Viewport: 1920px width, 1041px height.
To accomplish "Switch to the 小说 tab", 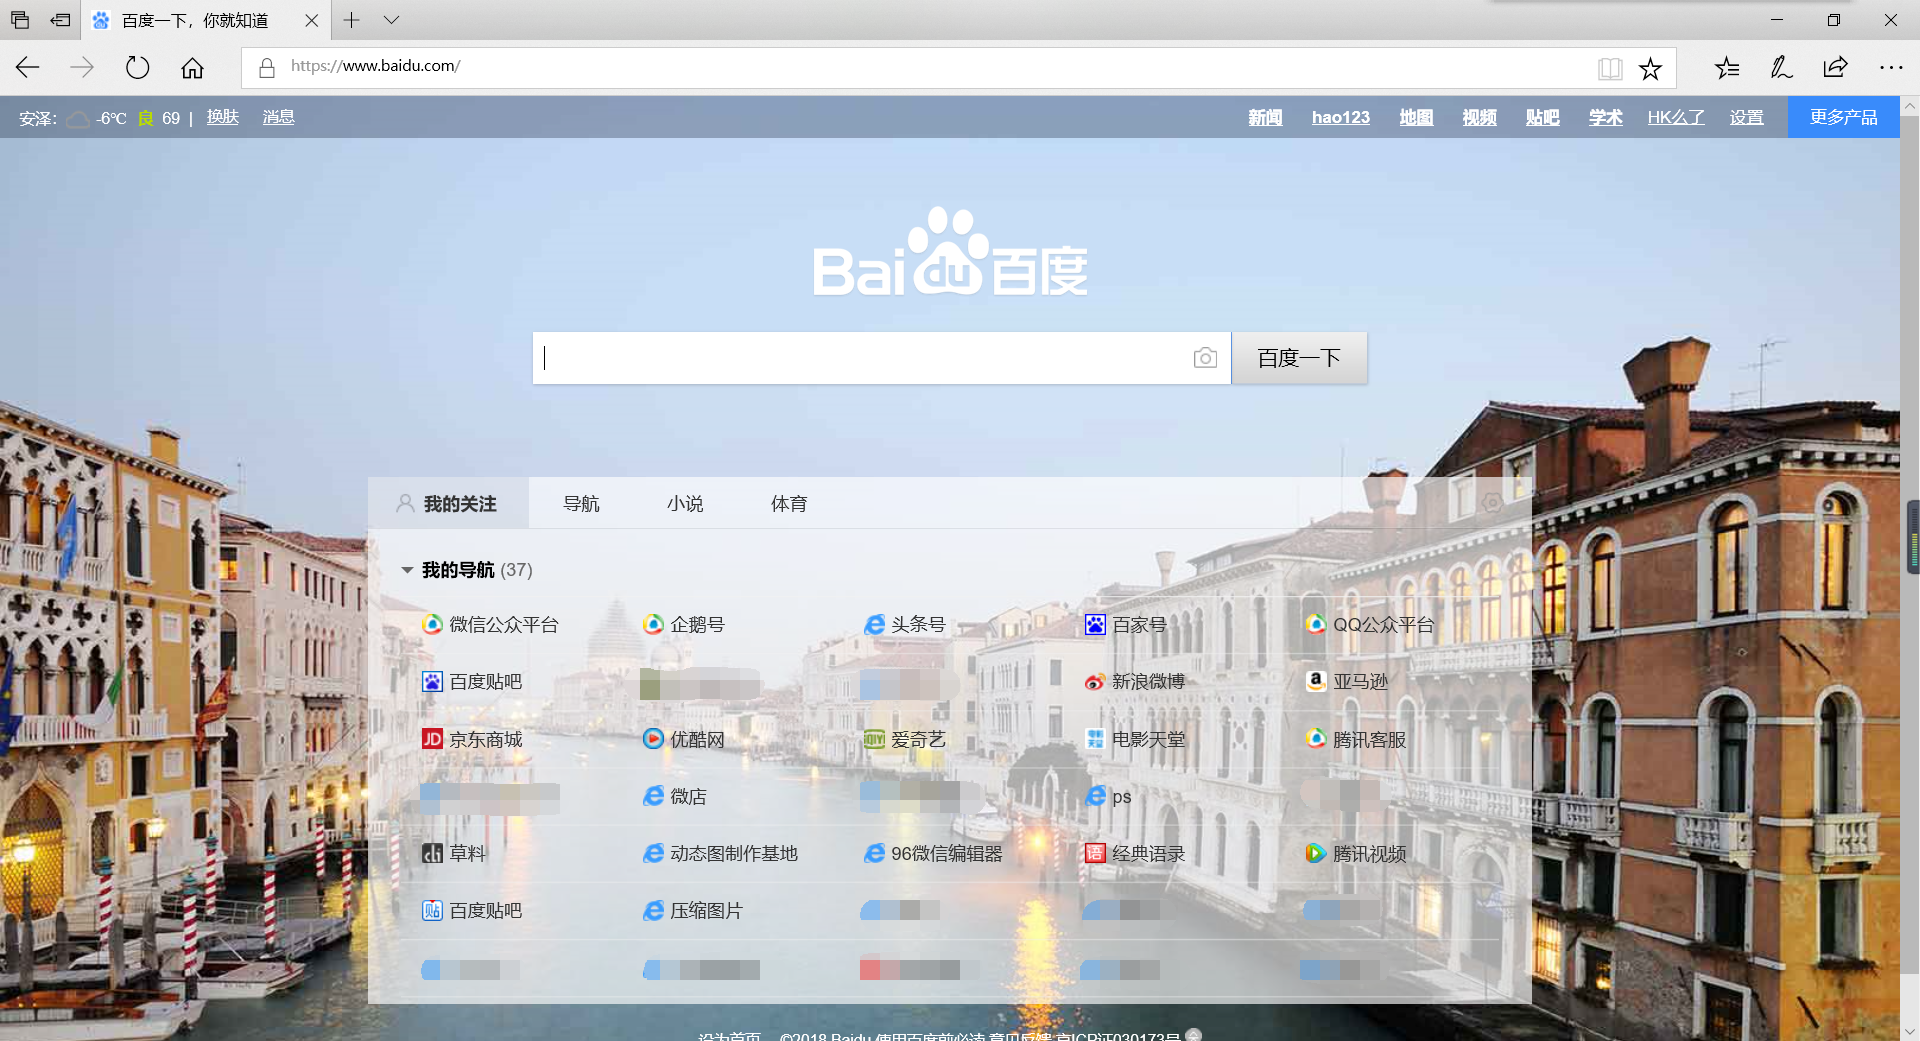I will 685,503.
